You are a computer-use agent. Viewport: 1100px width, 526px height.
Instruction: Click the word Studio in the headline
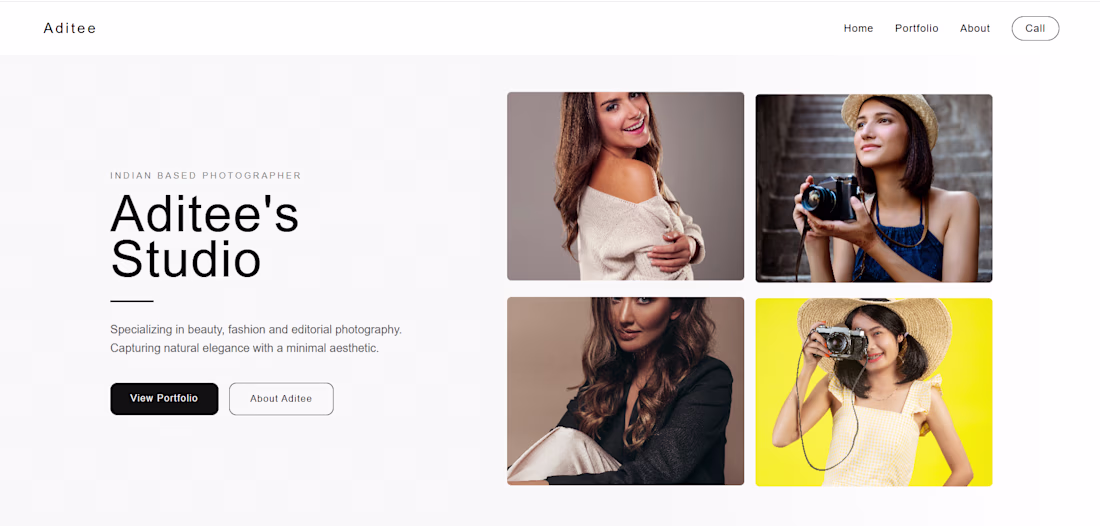point(186,259)
